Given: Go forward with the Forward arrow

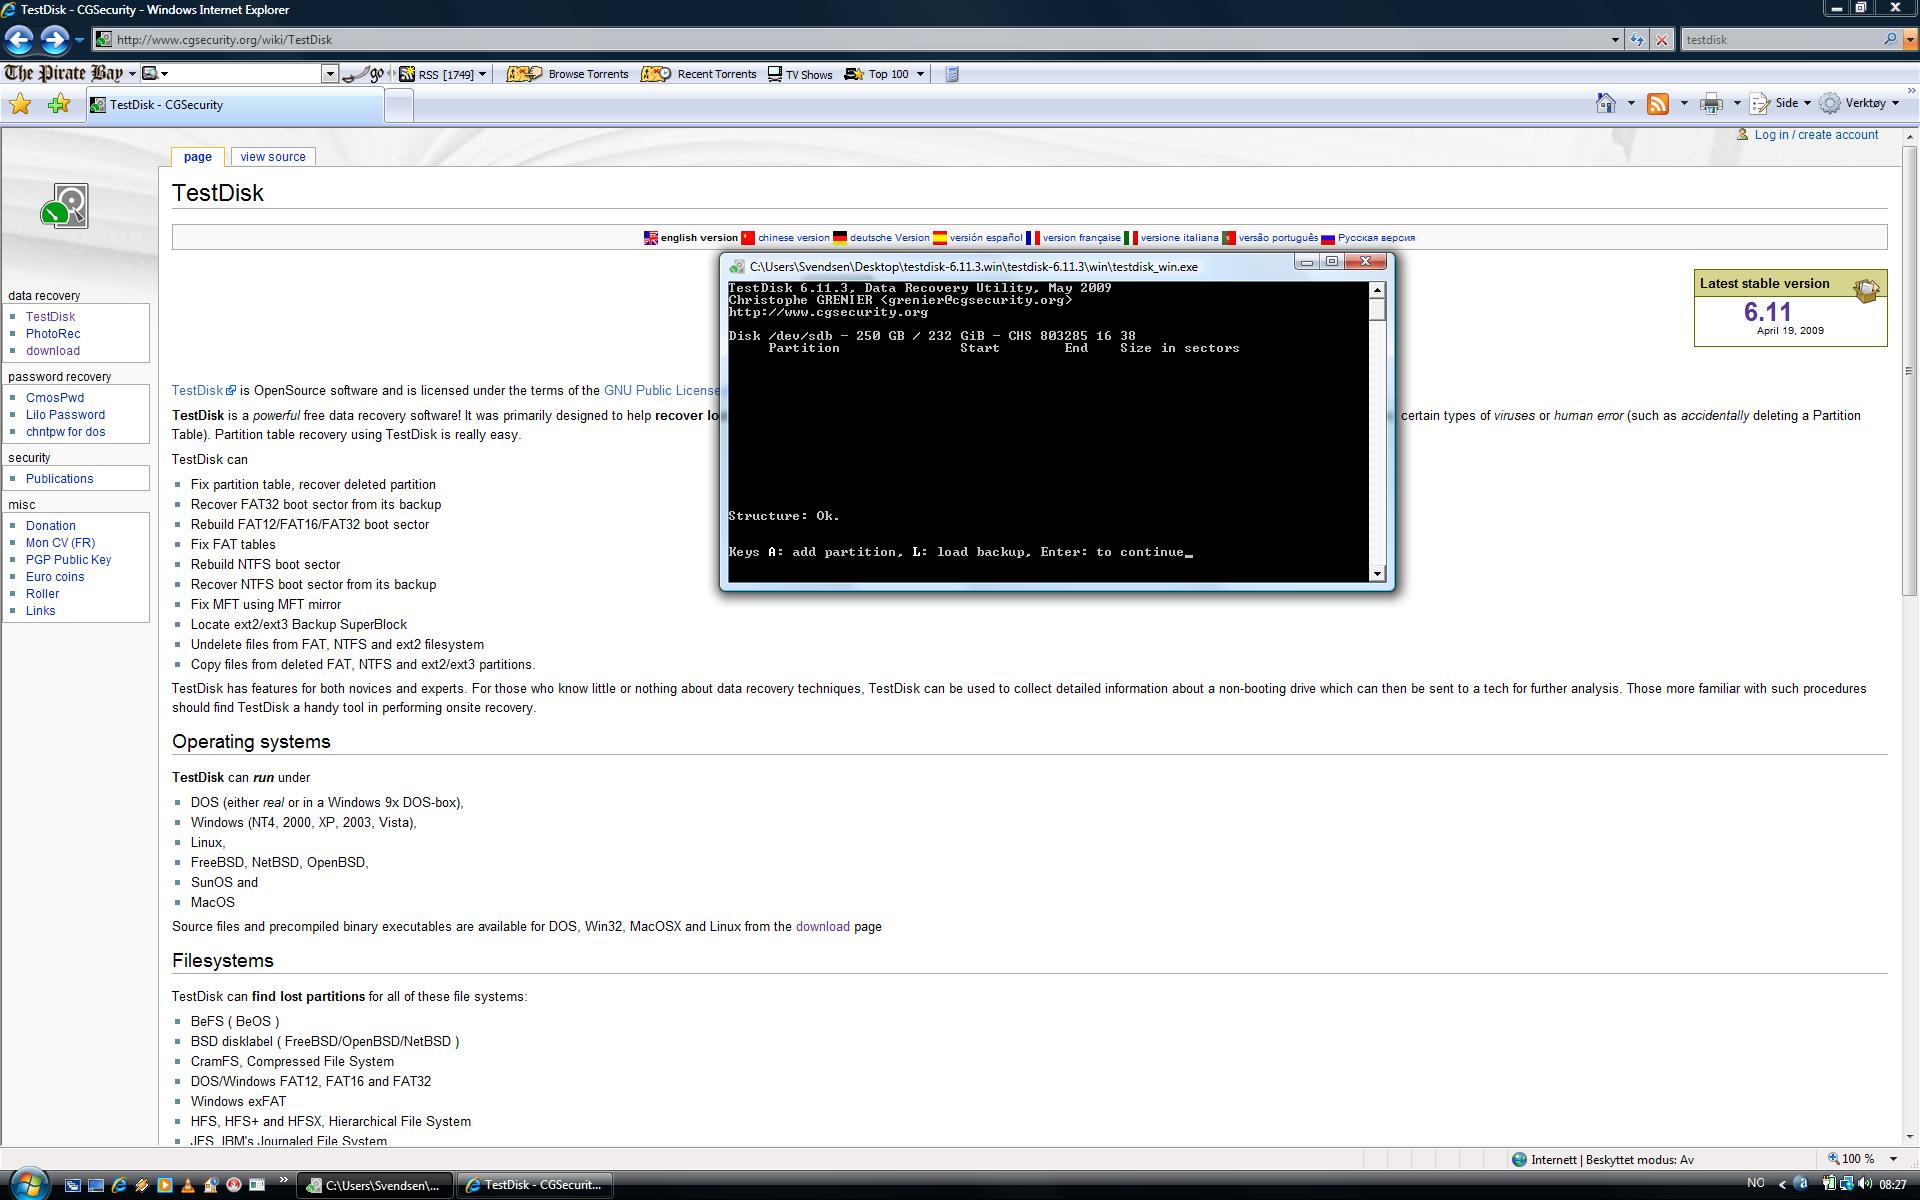Looking at the screenshot, I should [x=55, y=40].
